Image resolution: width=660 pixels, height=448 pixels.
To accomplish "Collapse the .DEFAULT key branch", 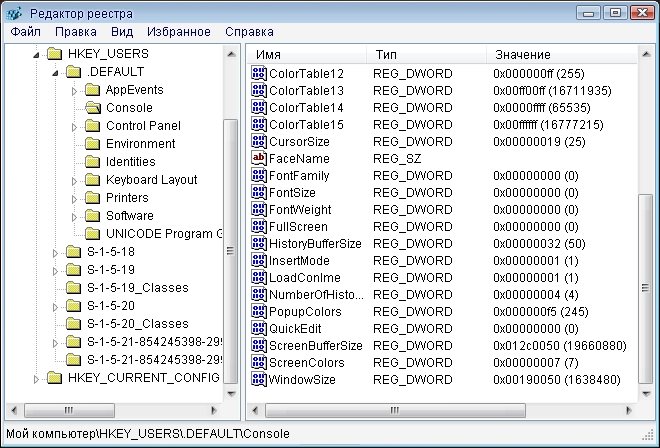I will click(55, 72).
